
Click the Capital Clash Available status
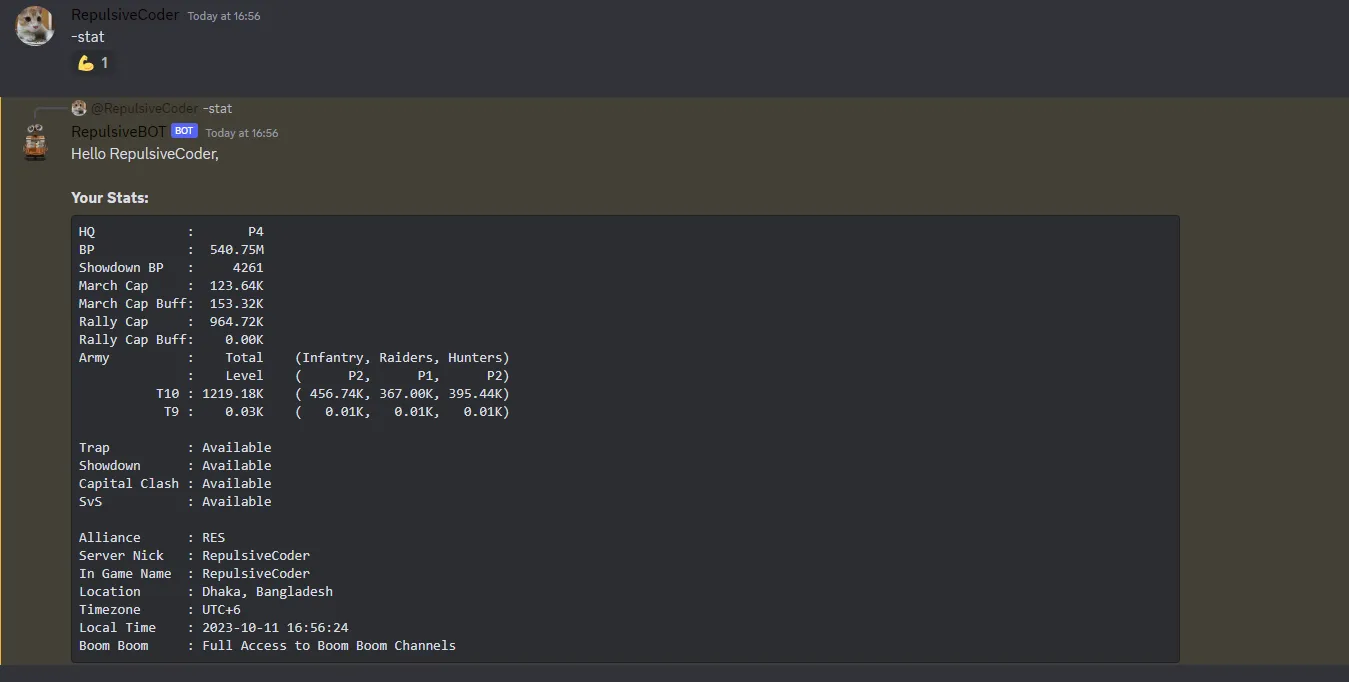(236, 483)
